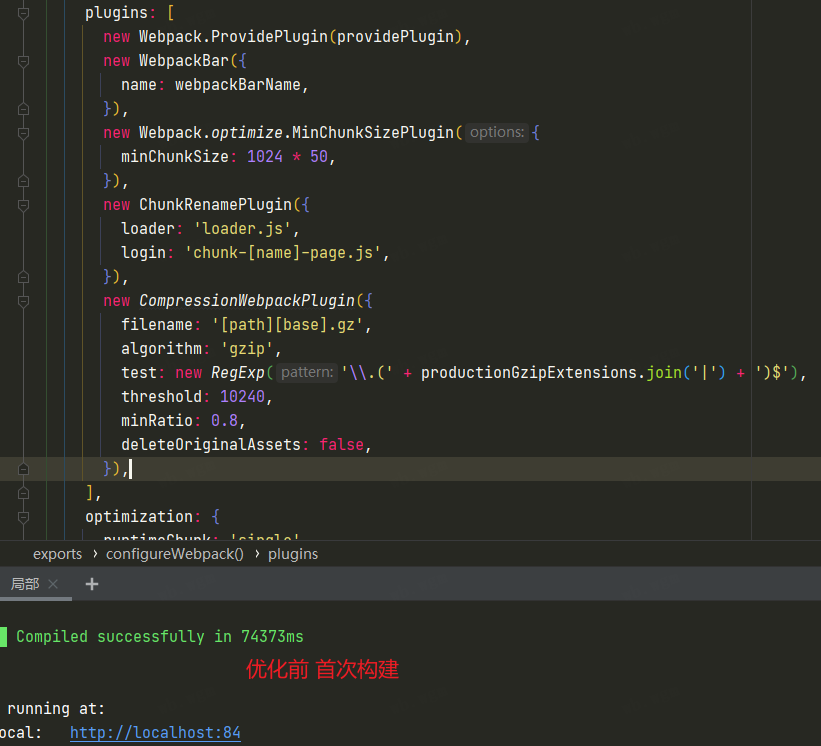The width and height of the screenshot is (821, 746).
Task: Click the 1024 number in minChunkSize
Action: pyautogui.click(x=265, y=157)
